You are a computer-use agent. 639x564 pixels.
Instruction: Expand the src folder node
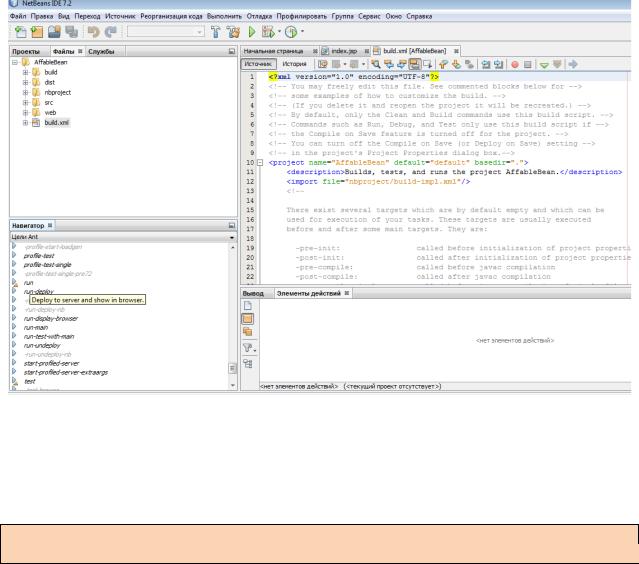[x=25, y=103]
